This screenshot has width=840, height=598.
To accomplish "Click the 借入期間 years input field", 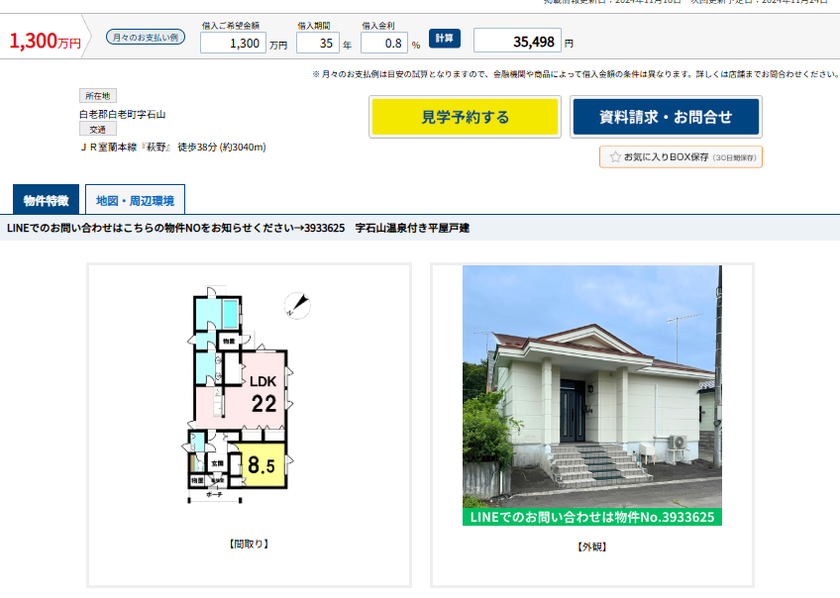I will tap(316, 43).
